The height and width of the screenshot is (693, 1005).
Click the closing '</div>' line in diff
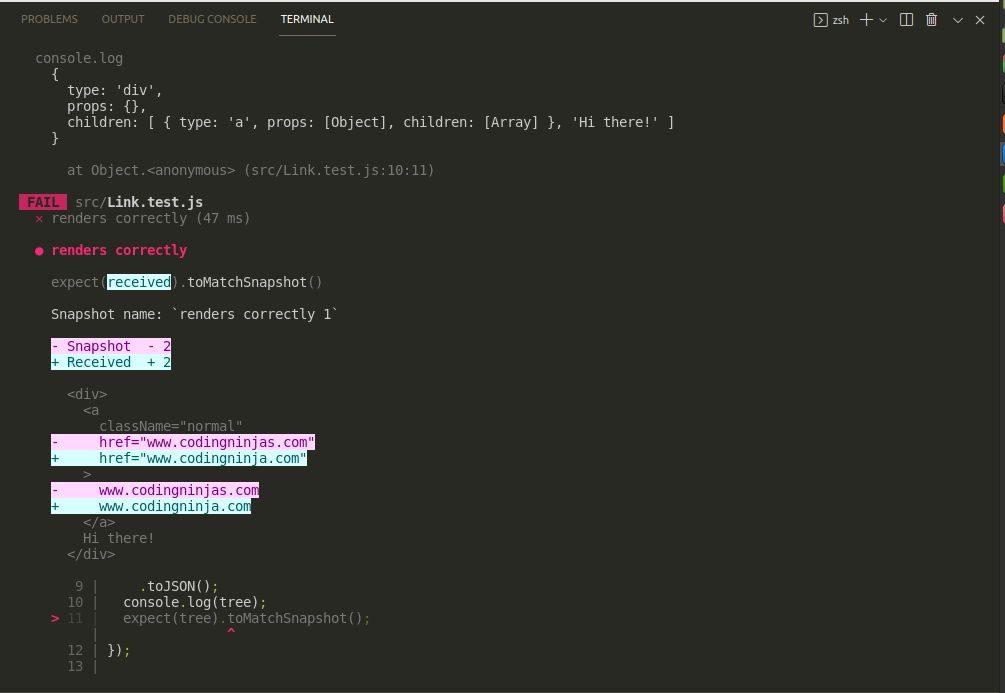91,555
